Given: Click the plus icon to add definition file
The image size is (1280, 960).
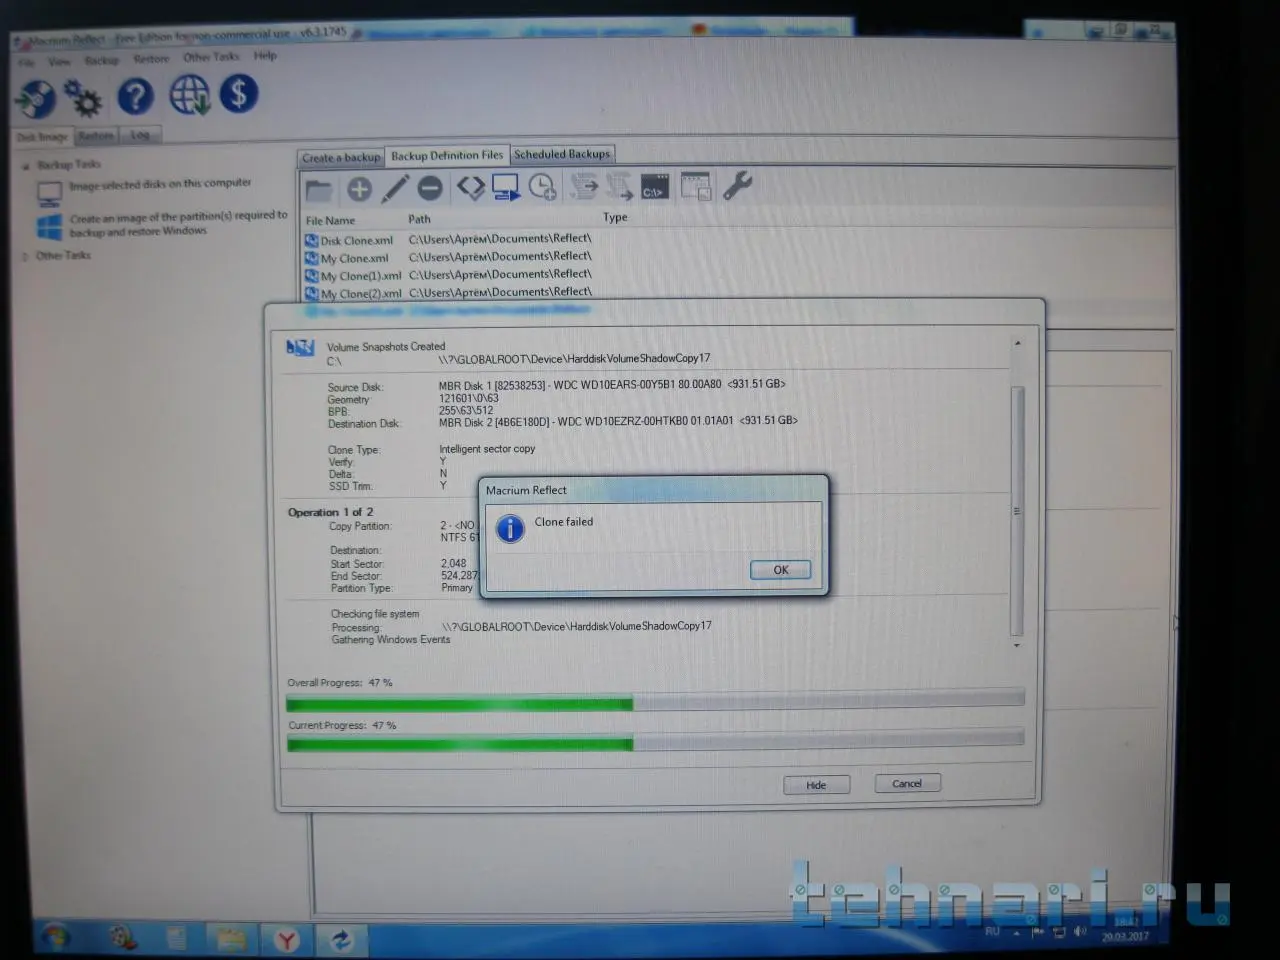Looking at the screenshot, I should click(359, 188).
